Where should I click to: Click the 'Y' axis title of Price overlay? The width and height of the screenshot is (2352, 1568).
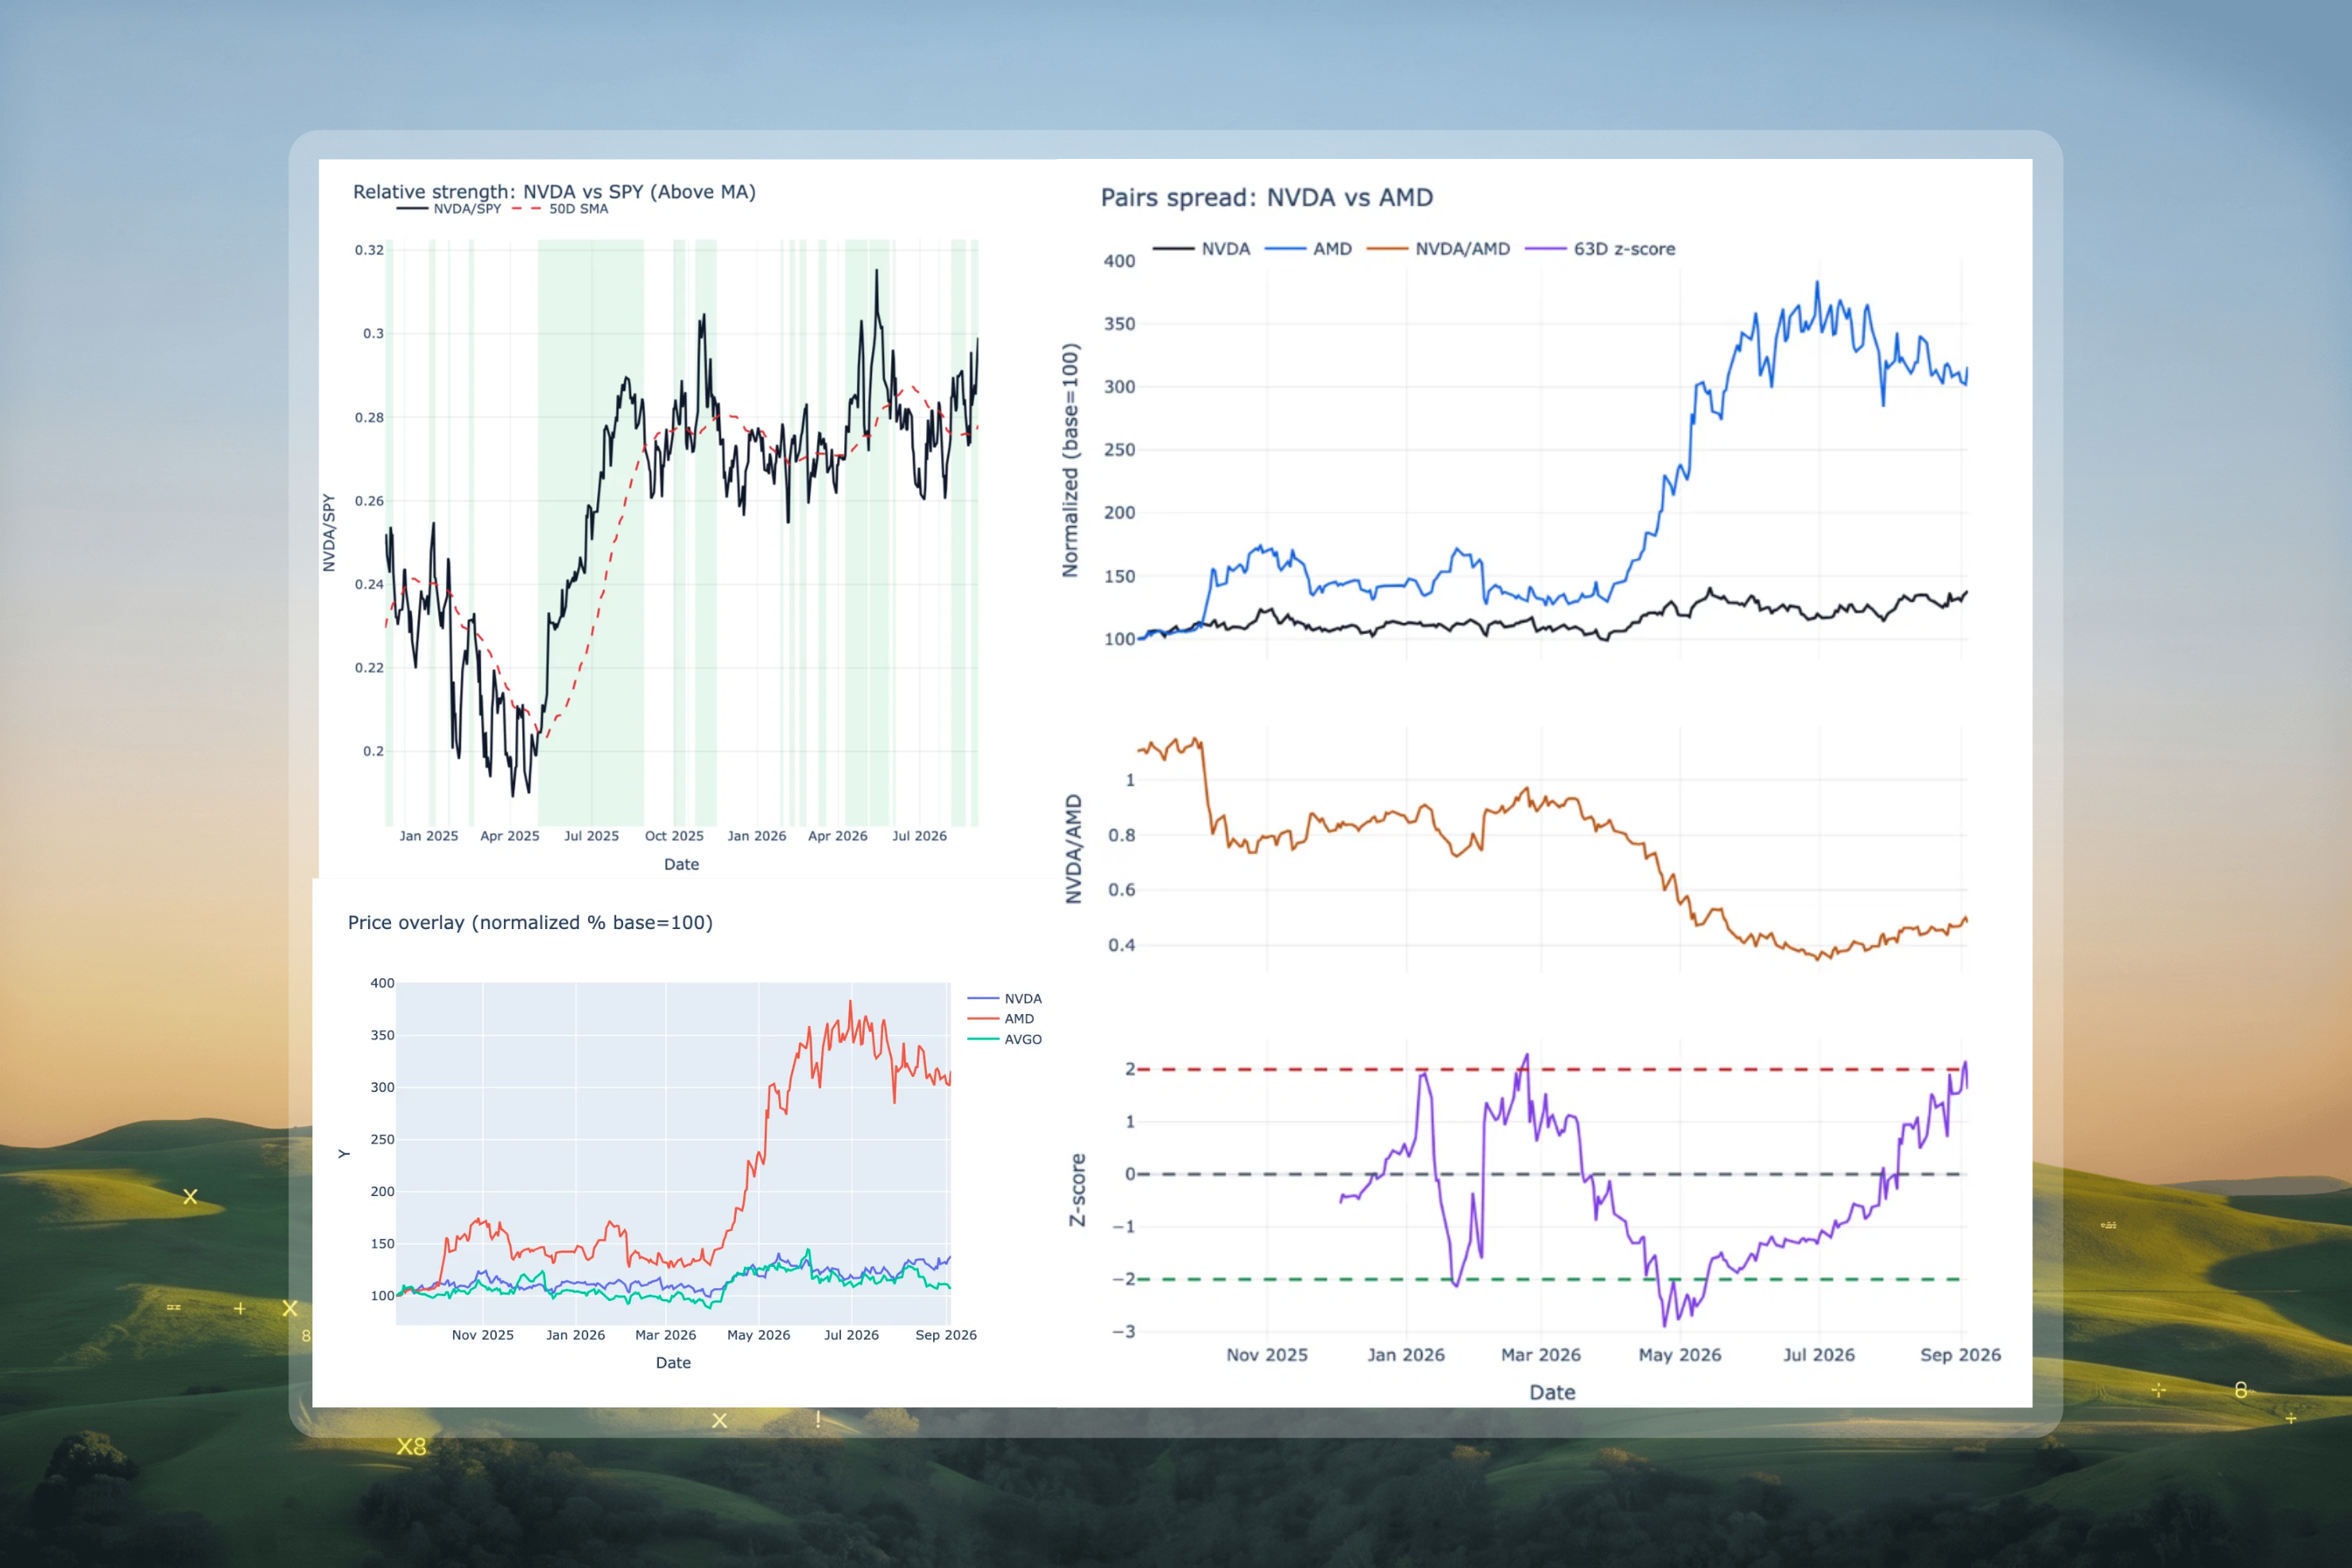click(344, 1154)
